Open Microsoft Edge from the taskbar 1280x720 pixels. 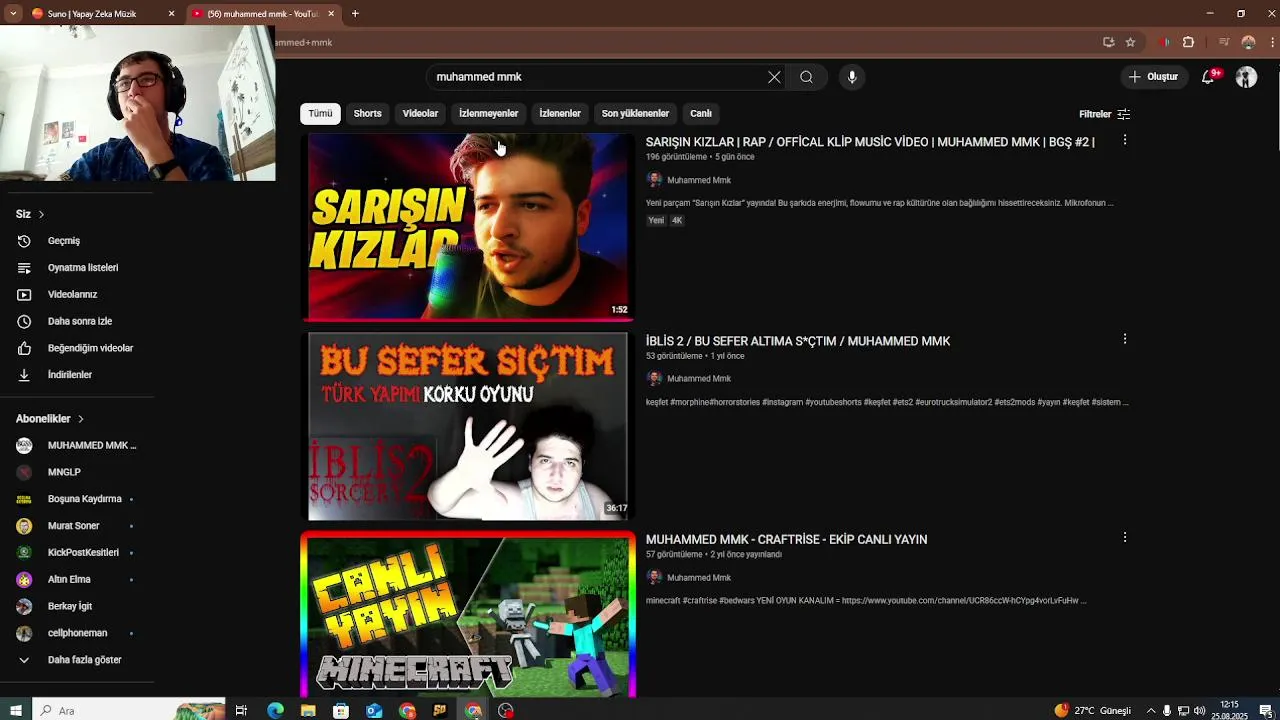click(x=275, y=710)
